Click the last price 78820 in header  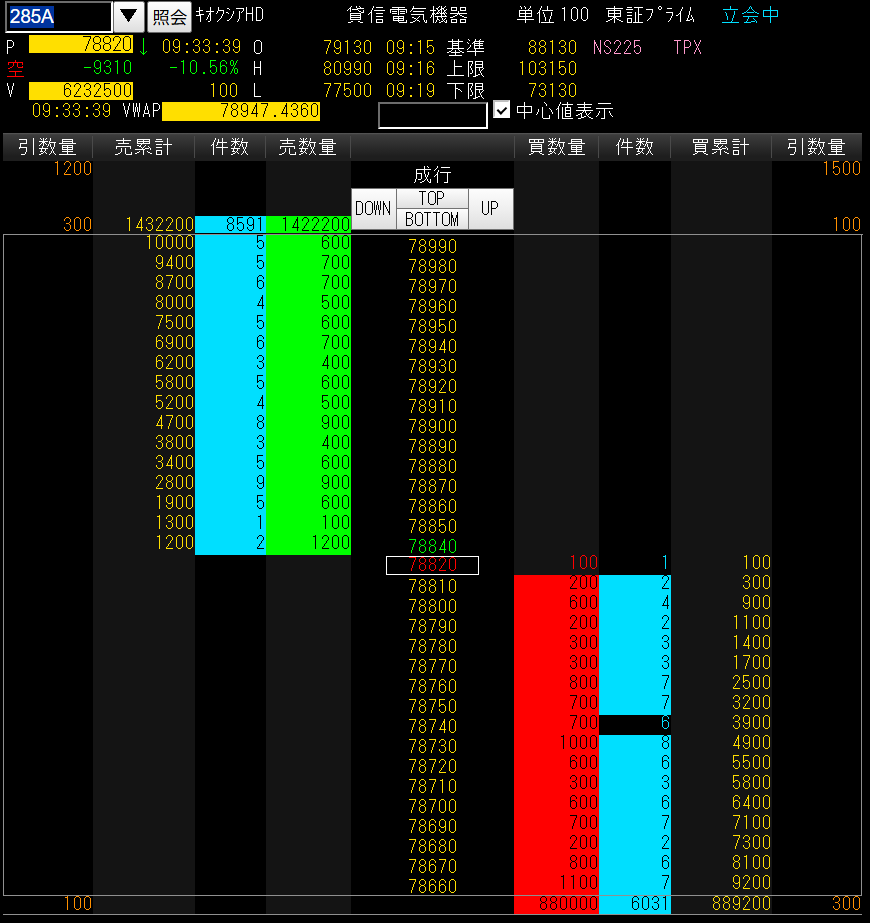(81, 44)
